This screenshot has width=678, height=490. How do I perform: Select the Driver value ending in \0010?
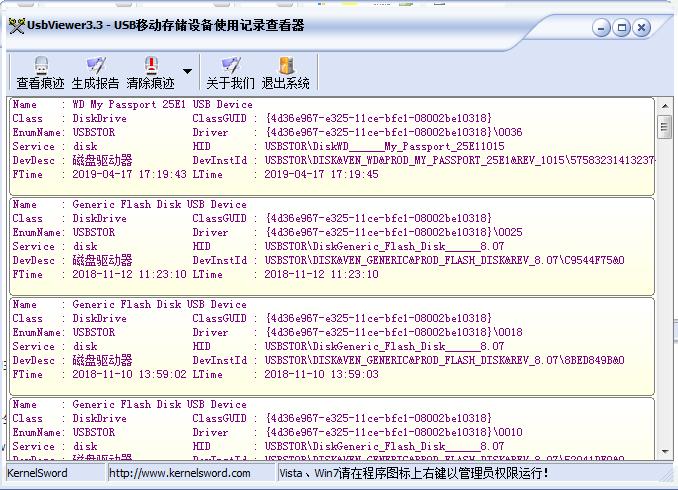coord(394,432)
